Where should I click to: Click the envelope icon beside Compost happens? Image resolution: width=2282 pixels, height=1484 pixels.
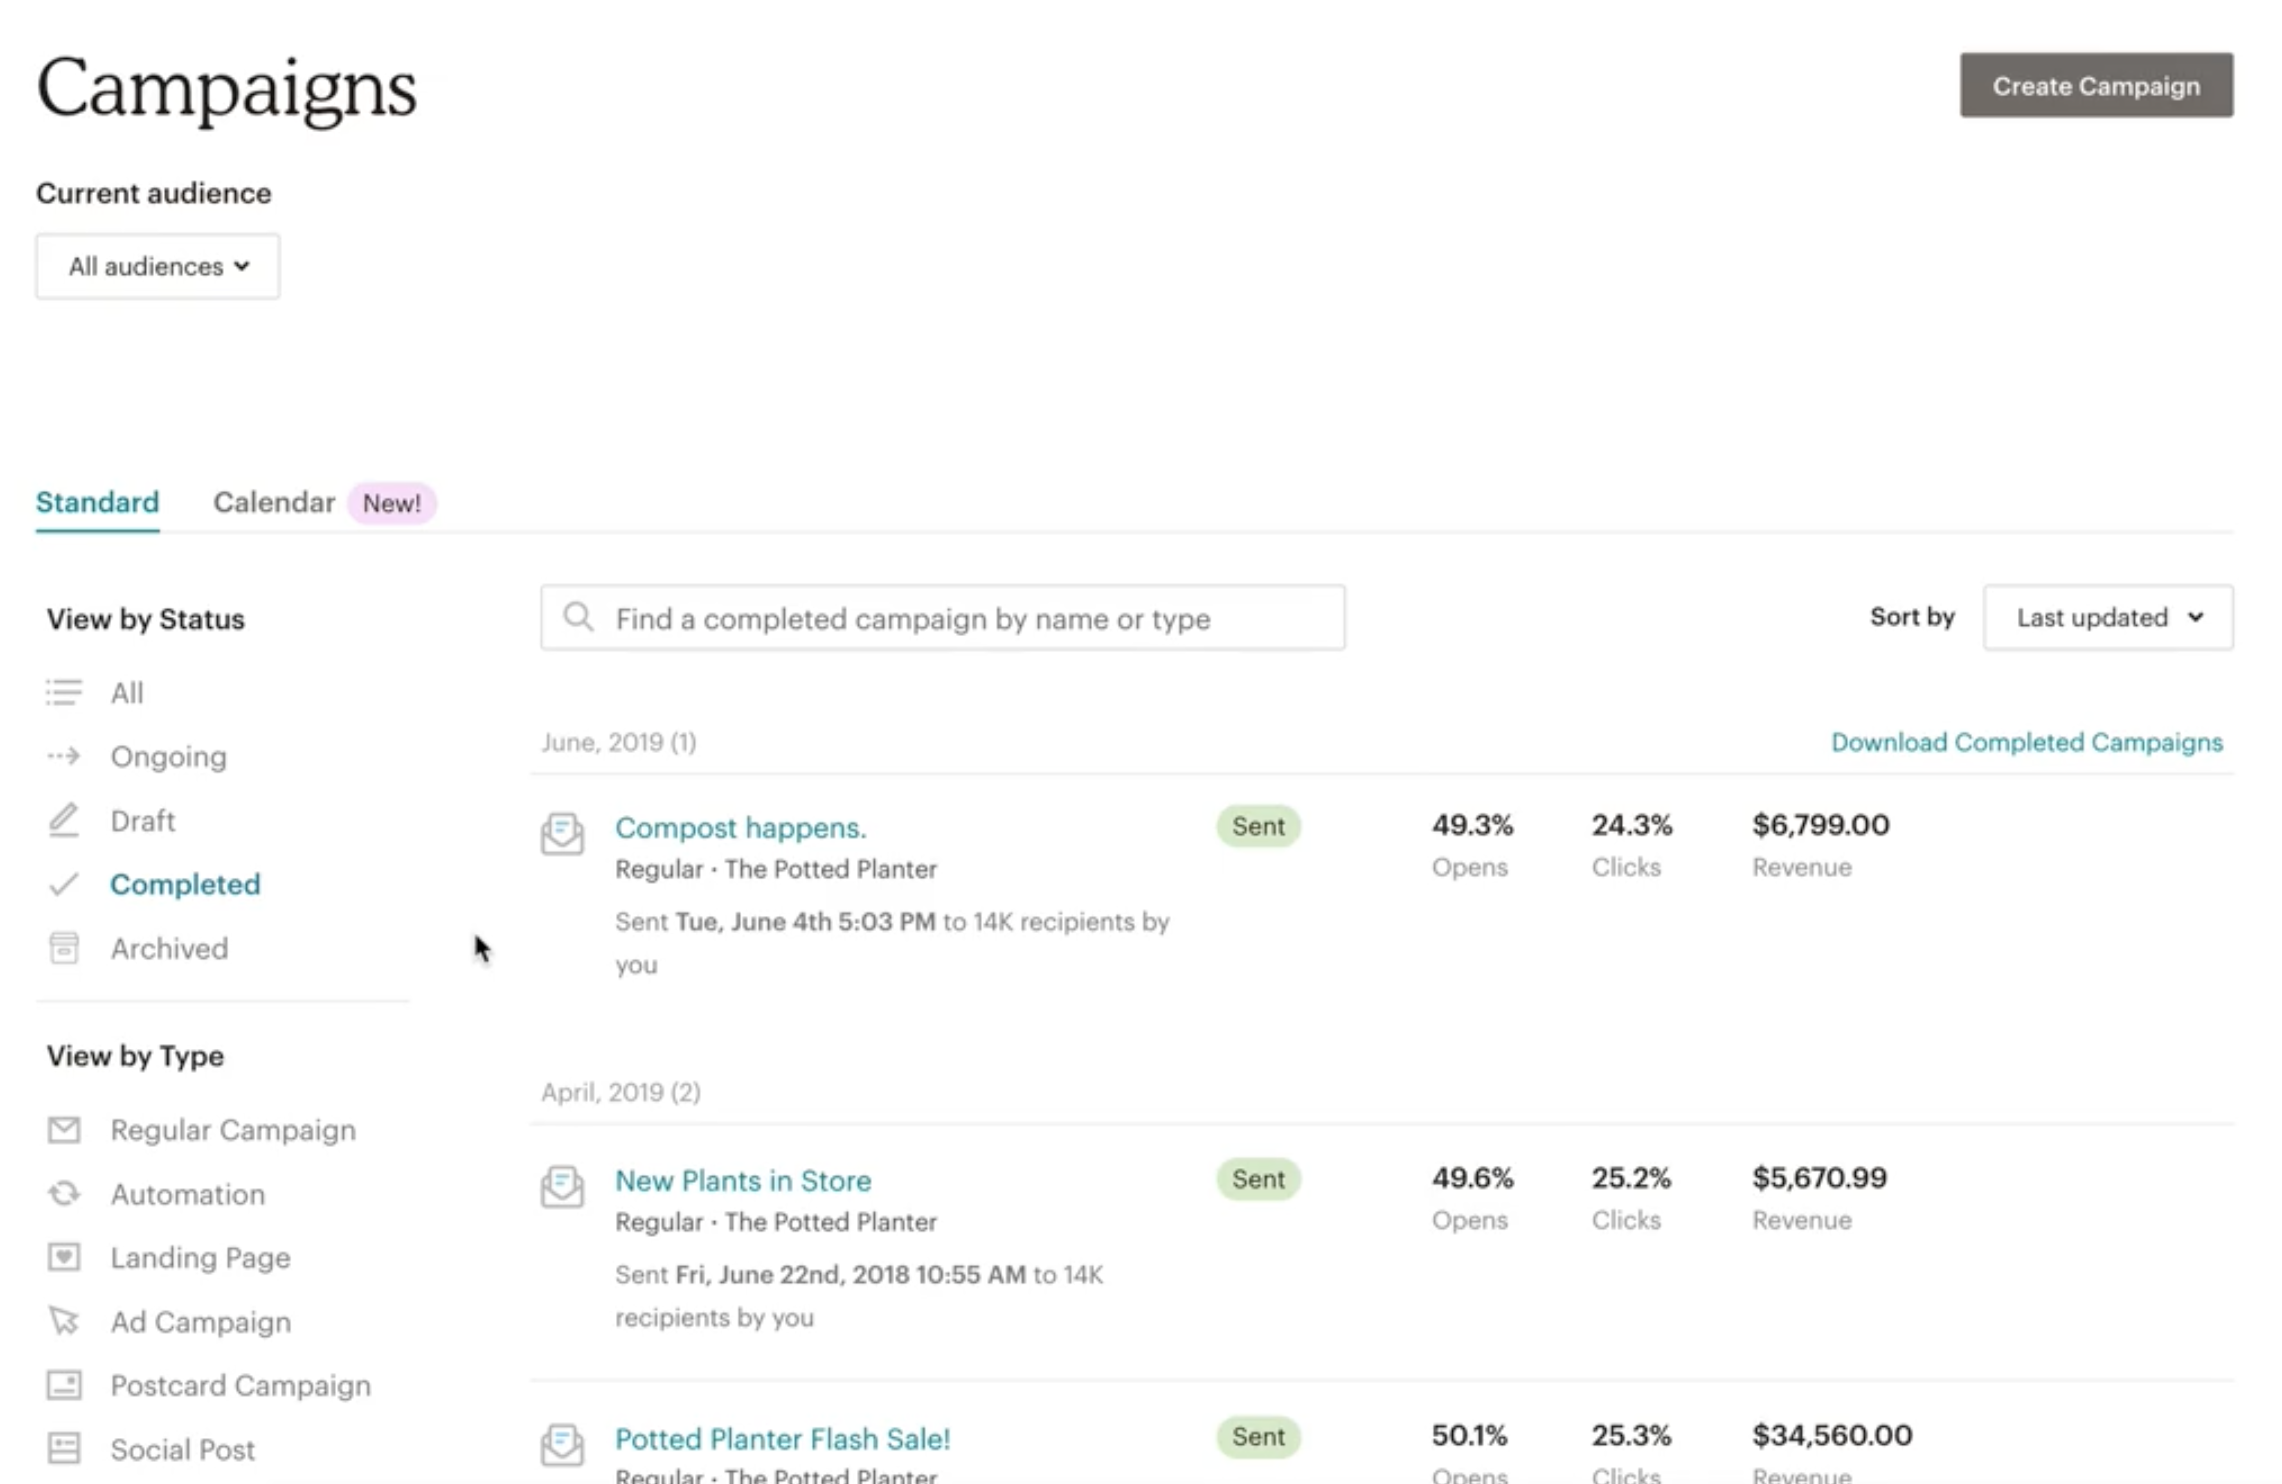point(562,832)
